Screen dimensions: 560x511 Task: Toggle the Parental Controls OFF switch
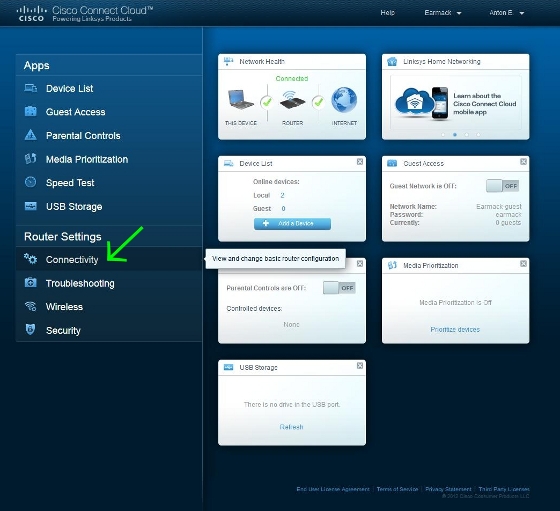pos(339,288)
